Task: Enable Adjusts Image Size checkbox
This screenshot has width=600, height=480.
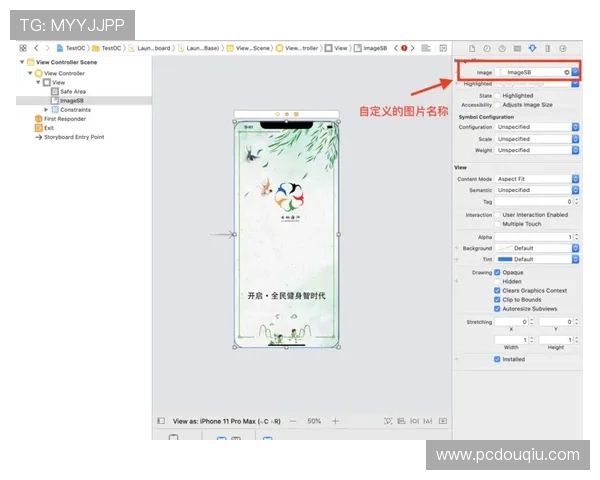Action: (x=497, y=105)
